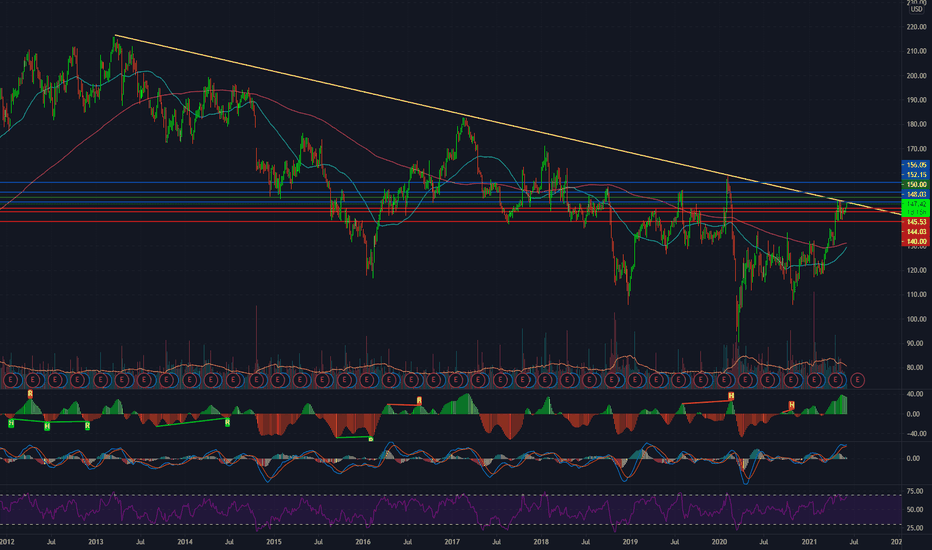Click the USD currency label
The height and width of the screenshot is (550, 932).
click(917, 9)
